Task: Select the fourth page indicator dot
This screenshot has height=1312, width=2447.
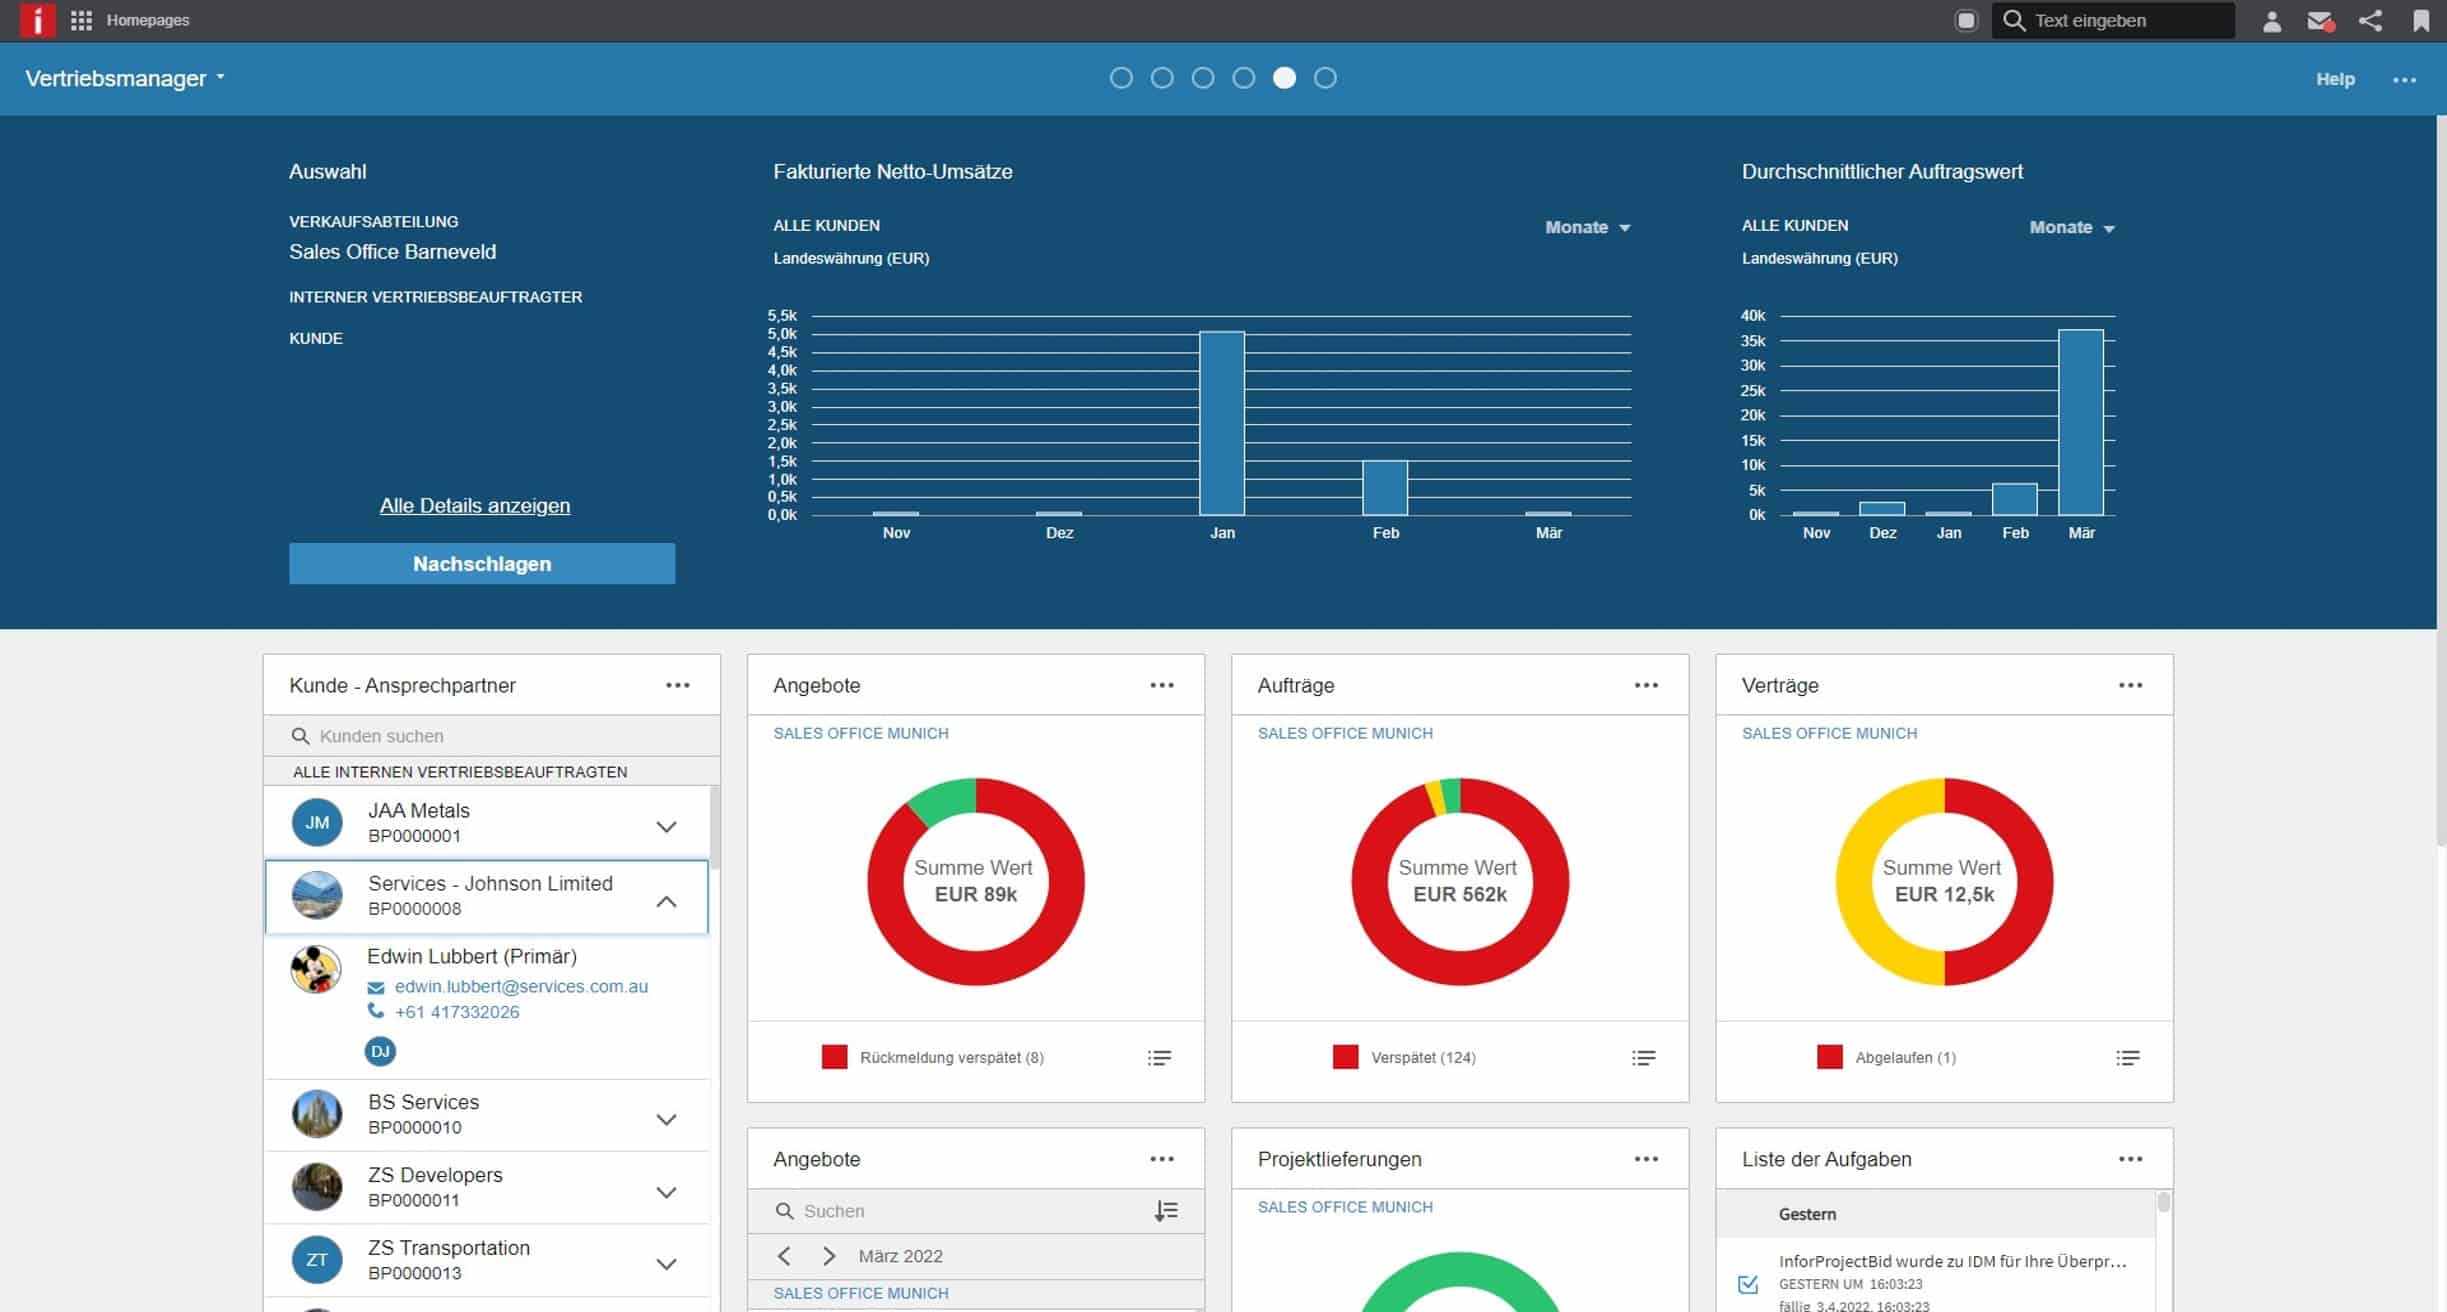Action: point(1244,78)
